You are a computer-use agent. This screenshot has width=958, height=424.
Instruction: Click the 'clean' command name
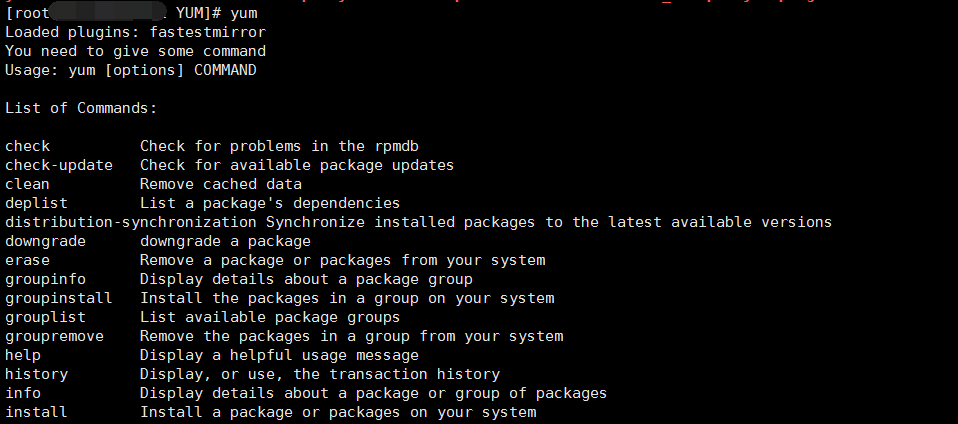27,184
